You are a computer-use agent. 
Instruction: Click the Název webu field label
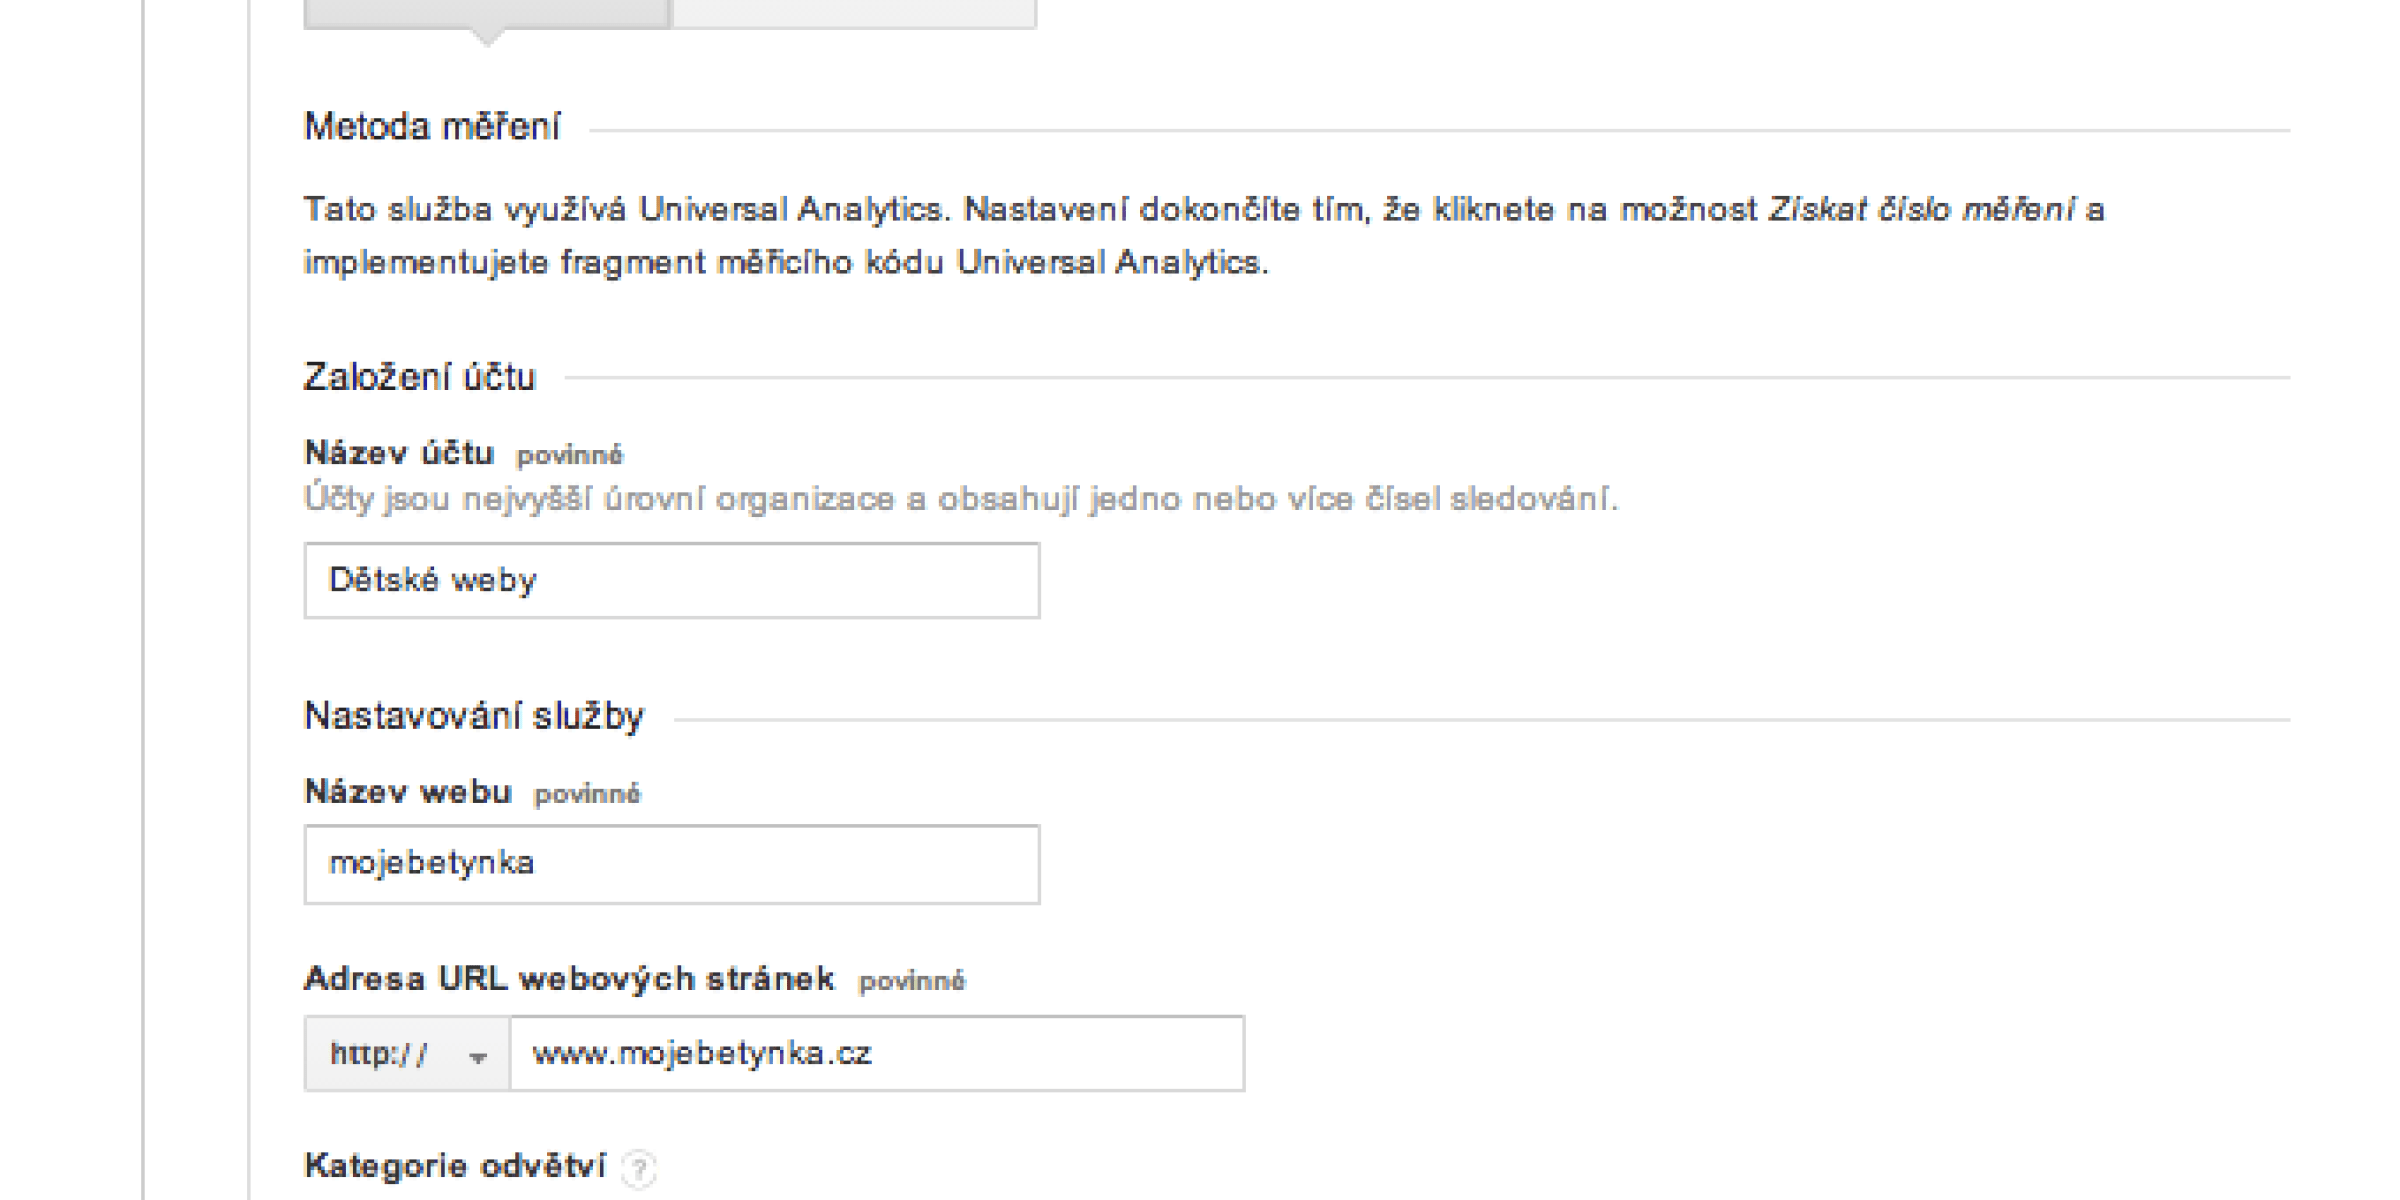tap(408, 792)
